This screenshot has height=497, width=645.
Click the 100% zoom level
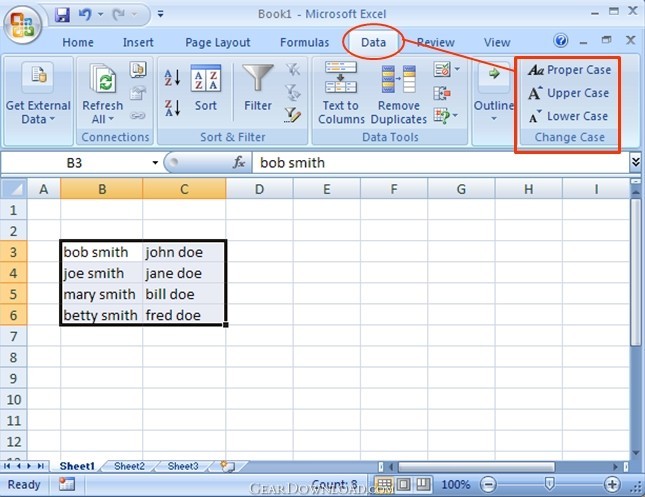click(455, 485)
